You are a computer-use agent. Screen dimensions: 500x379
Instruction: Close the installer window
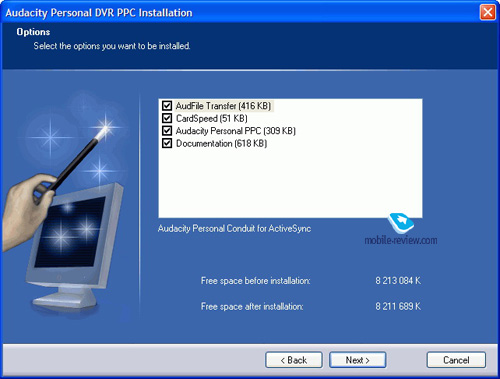(487, 13)
